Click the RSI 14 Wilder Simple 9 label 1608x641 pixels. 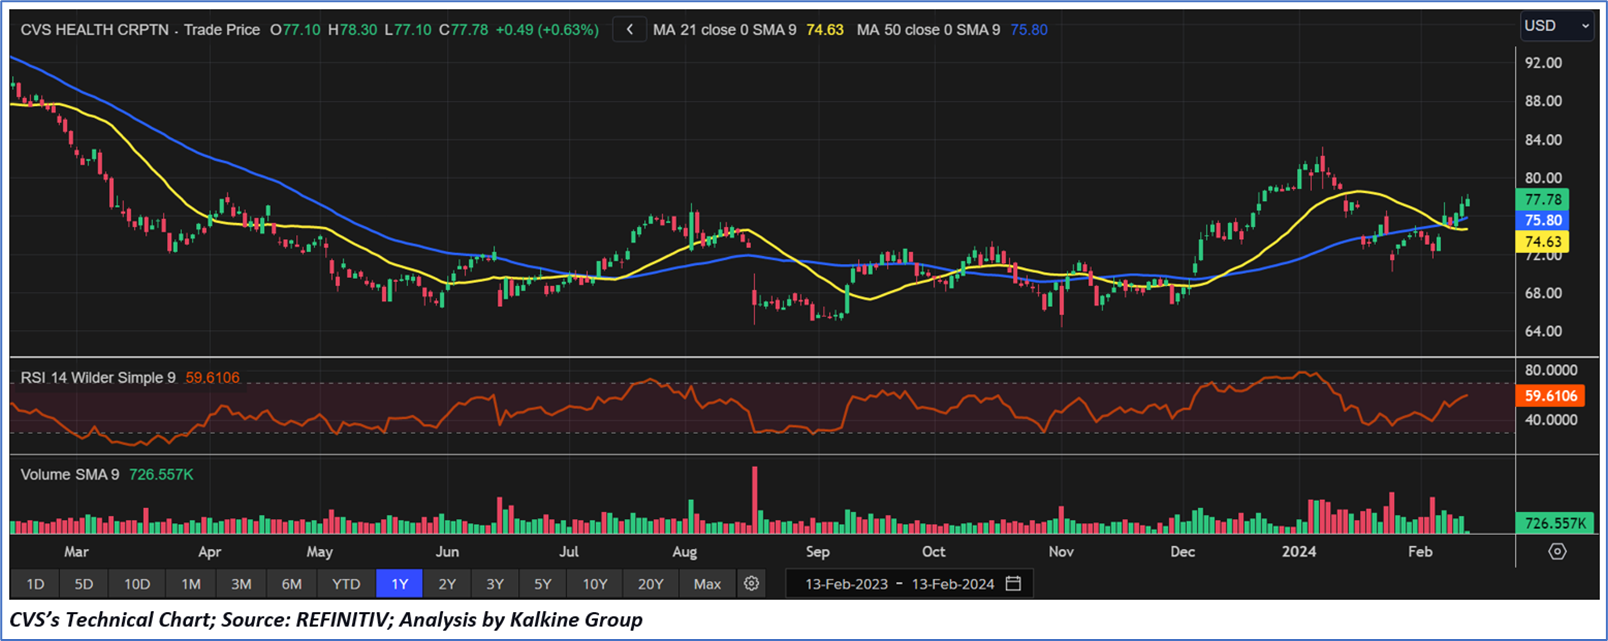point(98,378)
